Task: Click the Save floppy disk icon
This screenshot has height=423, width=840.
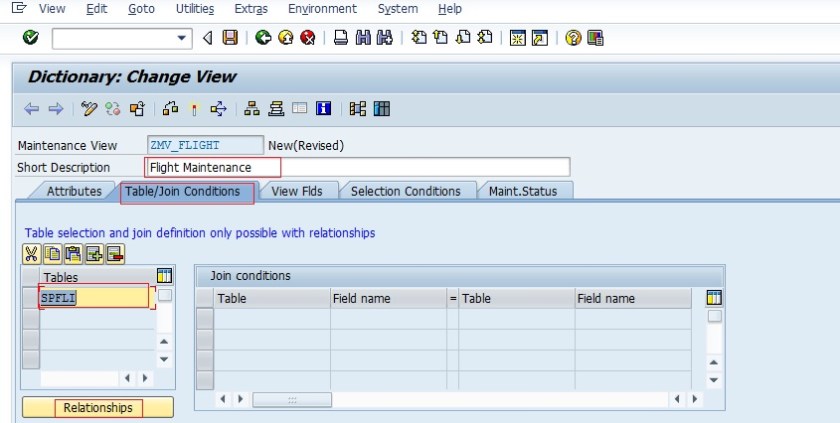Action: (230, 38)
